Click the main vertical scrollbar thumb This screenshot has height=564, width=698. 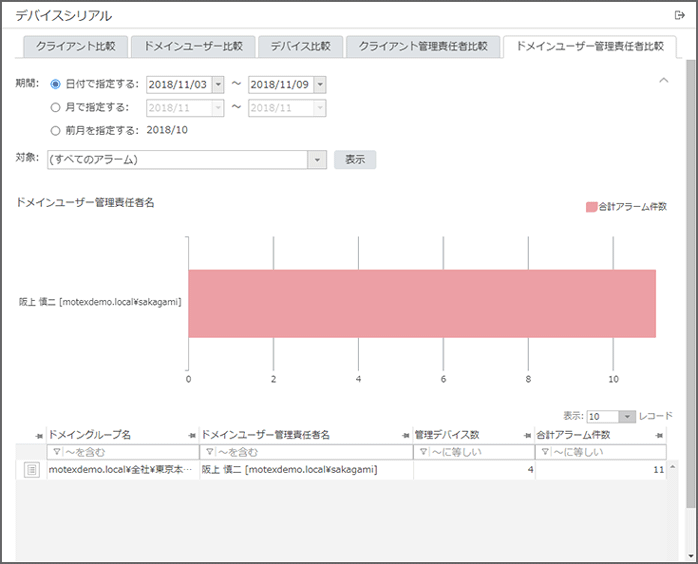pos(690,283)
